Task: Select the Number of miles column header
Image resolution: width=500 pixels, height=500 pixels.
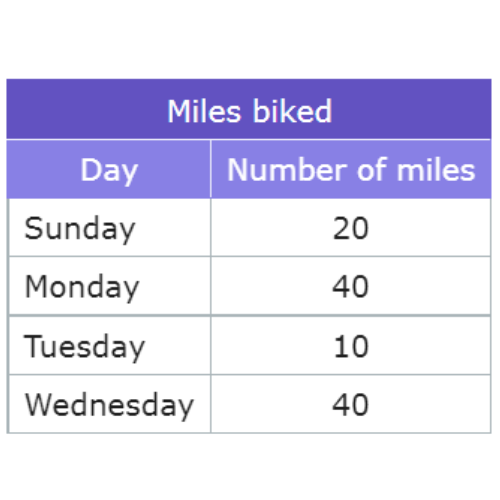Action: 351,170
